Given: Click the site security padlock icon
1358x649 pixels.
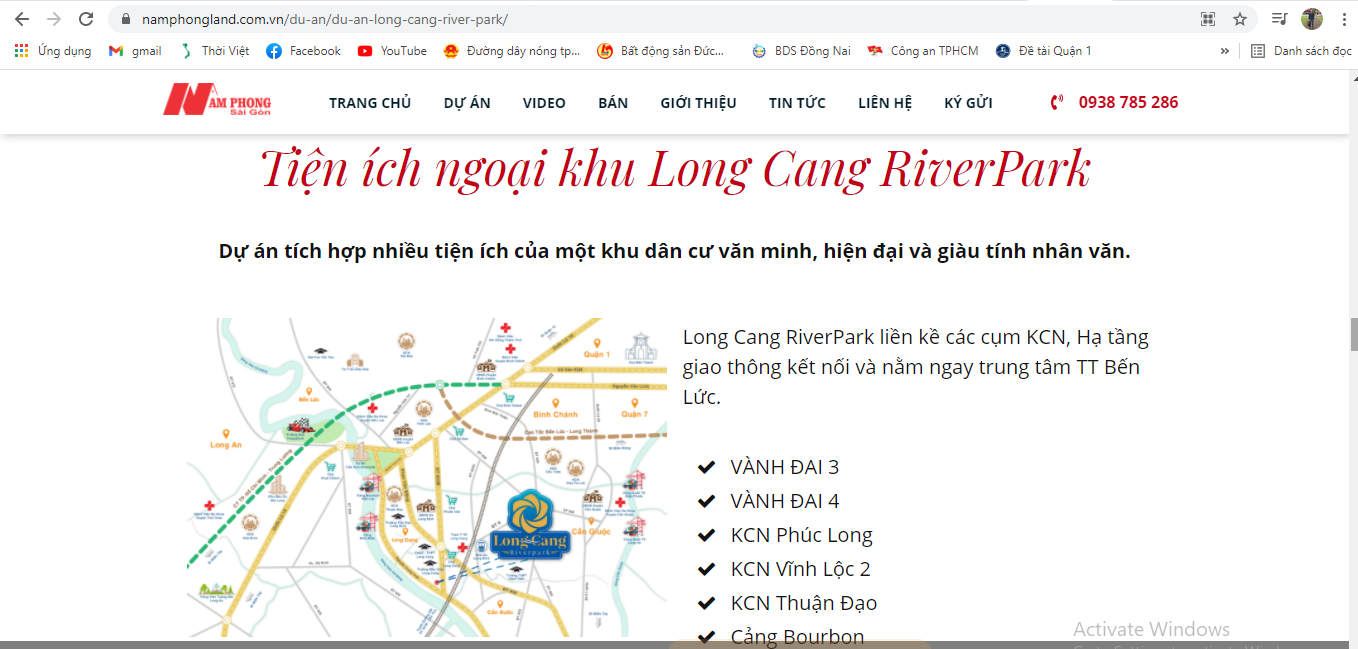Looking at the screenshot, I should 125,18.
